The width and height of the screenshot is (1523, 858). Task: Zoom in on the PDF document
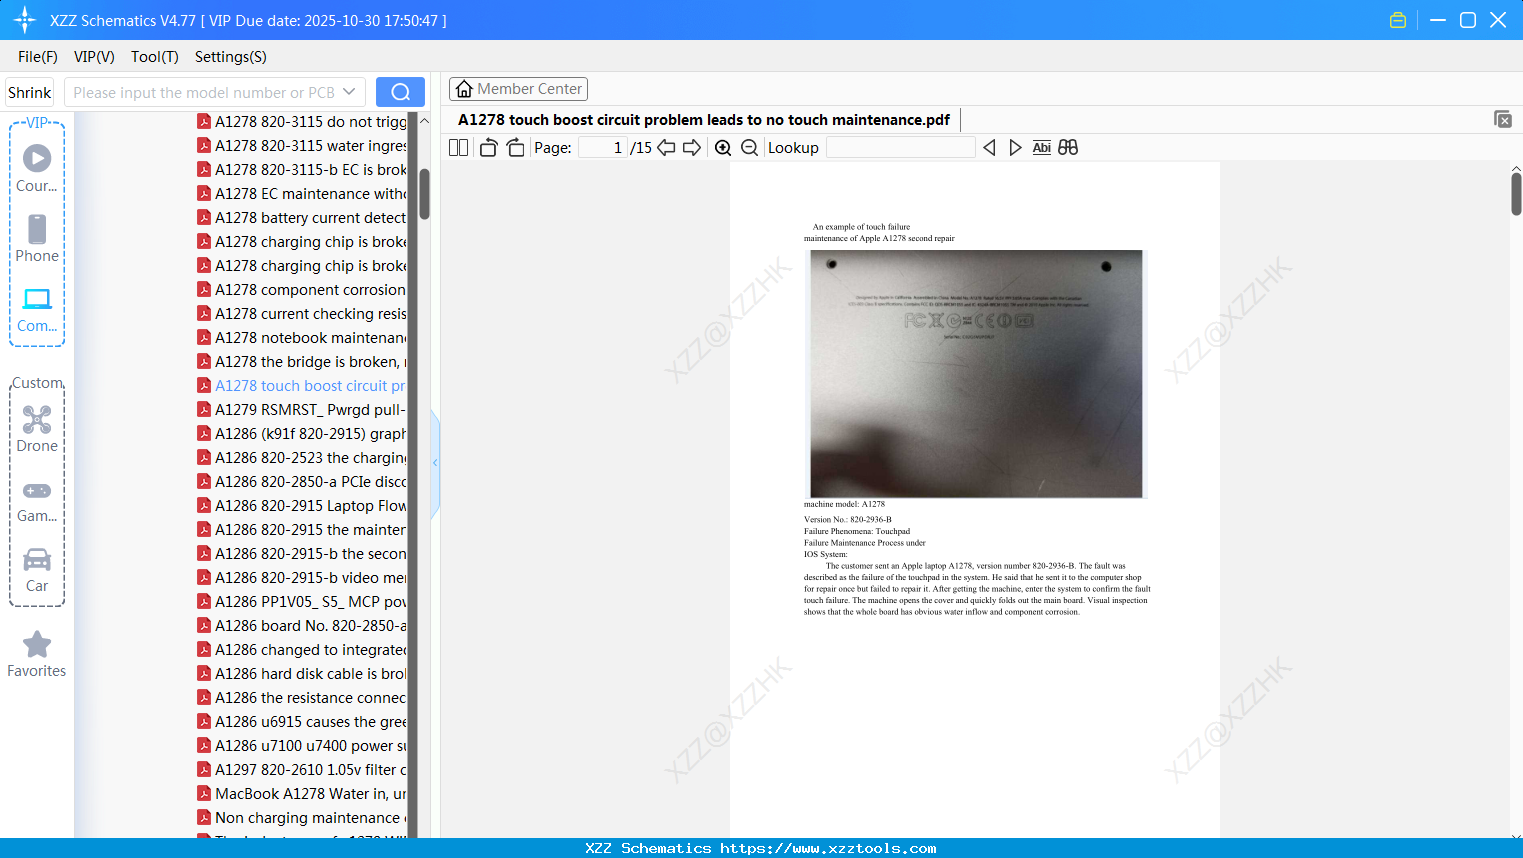click(723, 148)
